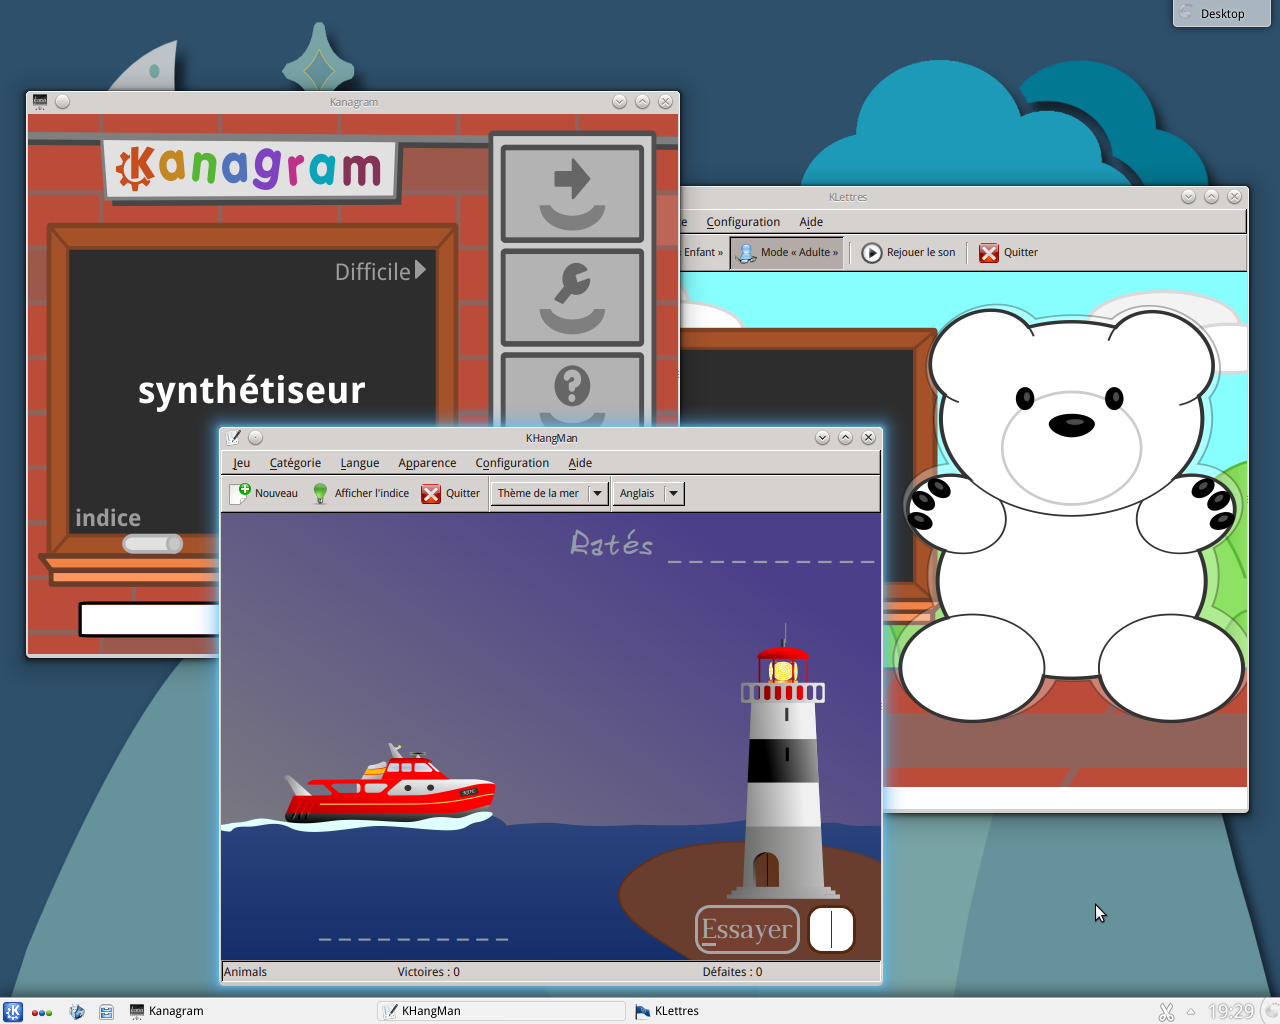Click red Quitter icon in KHangMan
This screenshot has width=1280, height=1024.
[431, 493]
